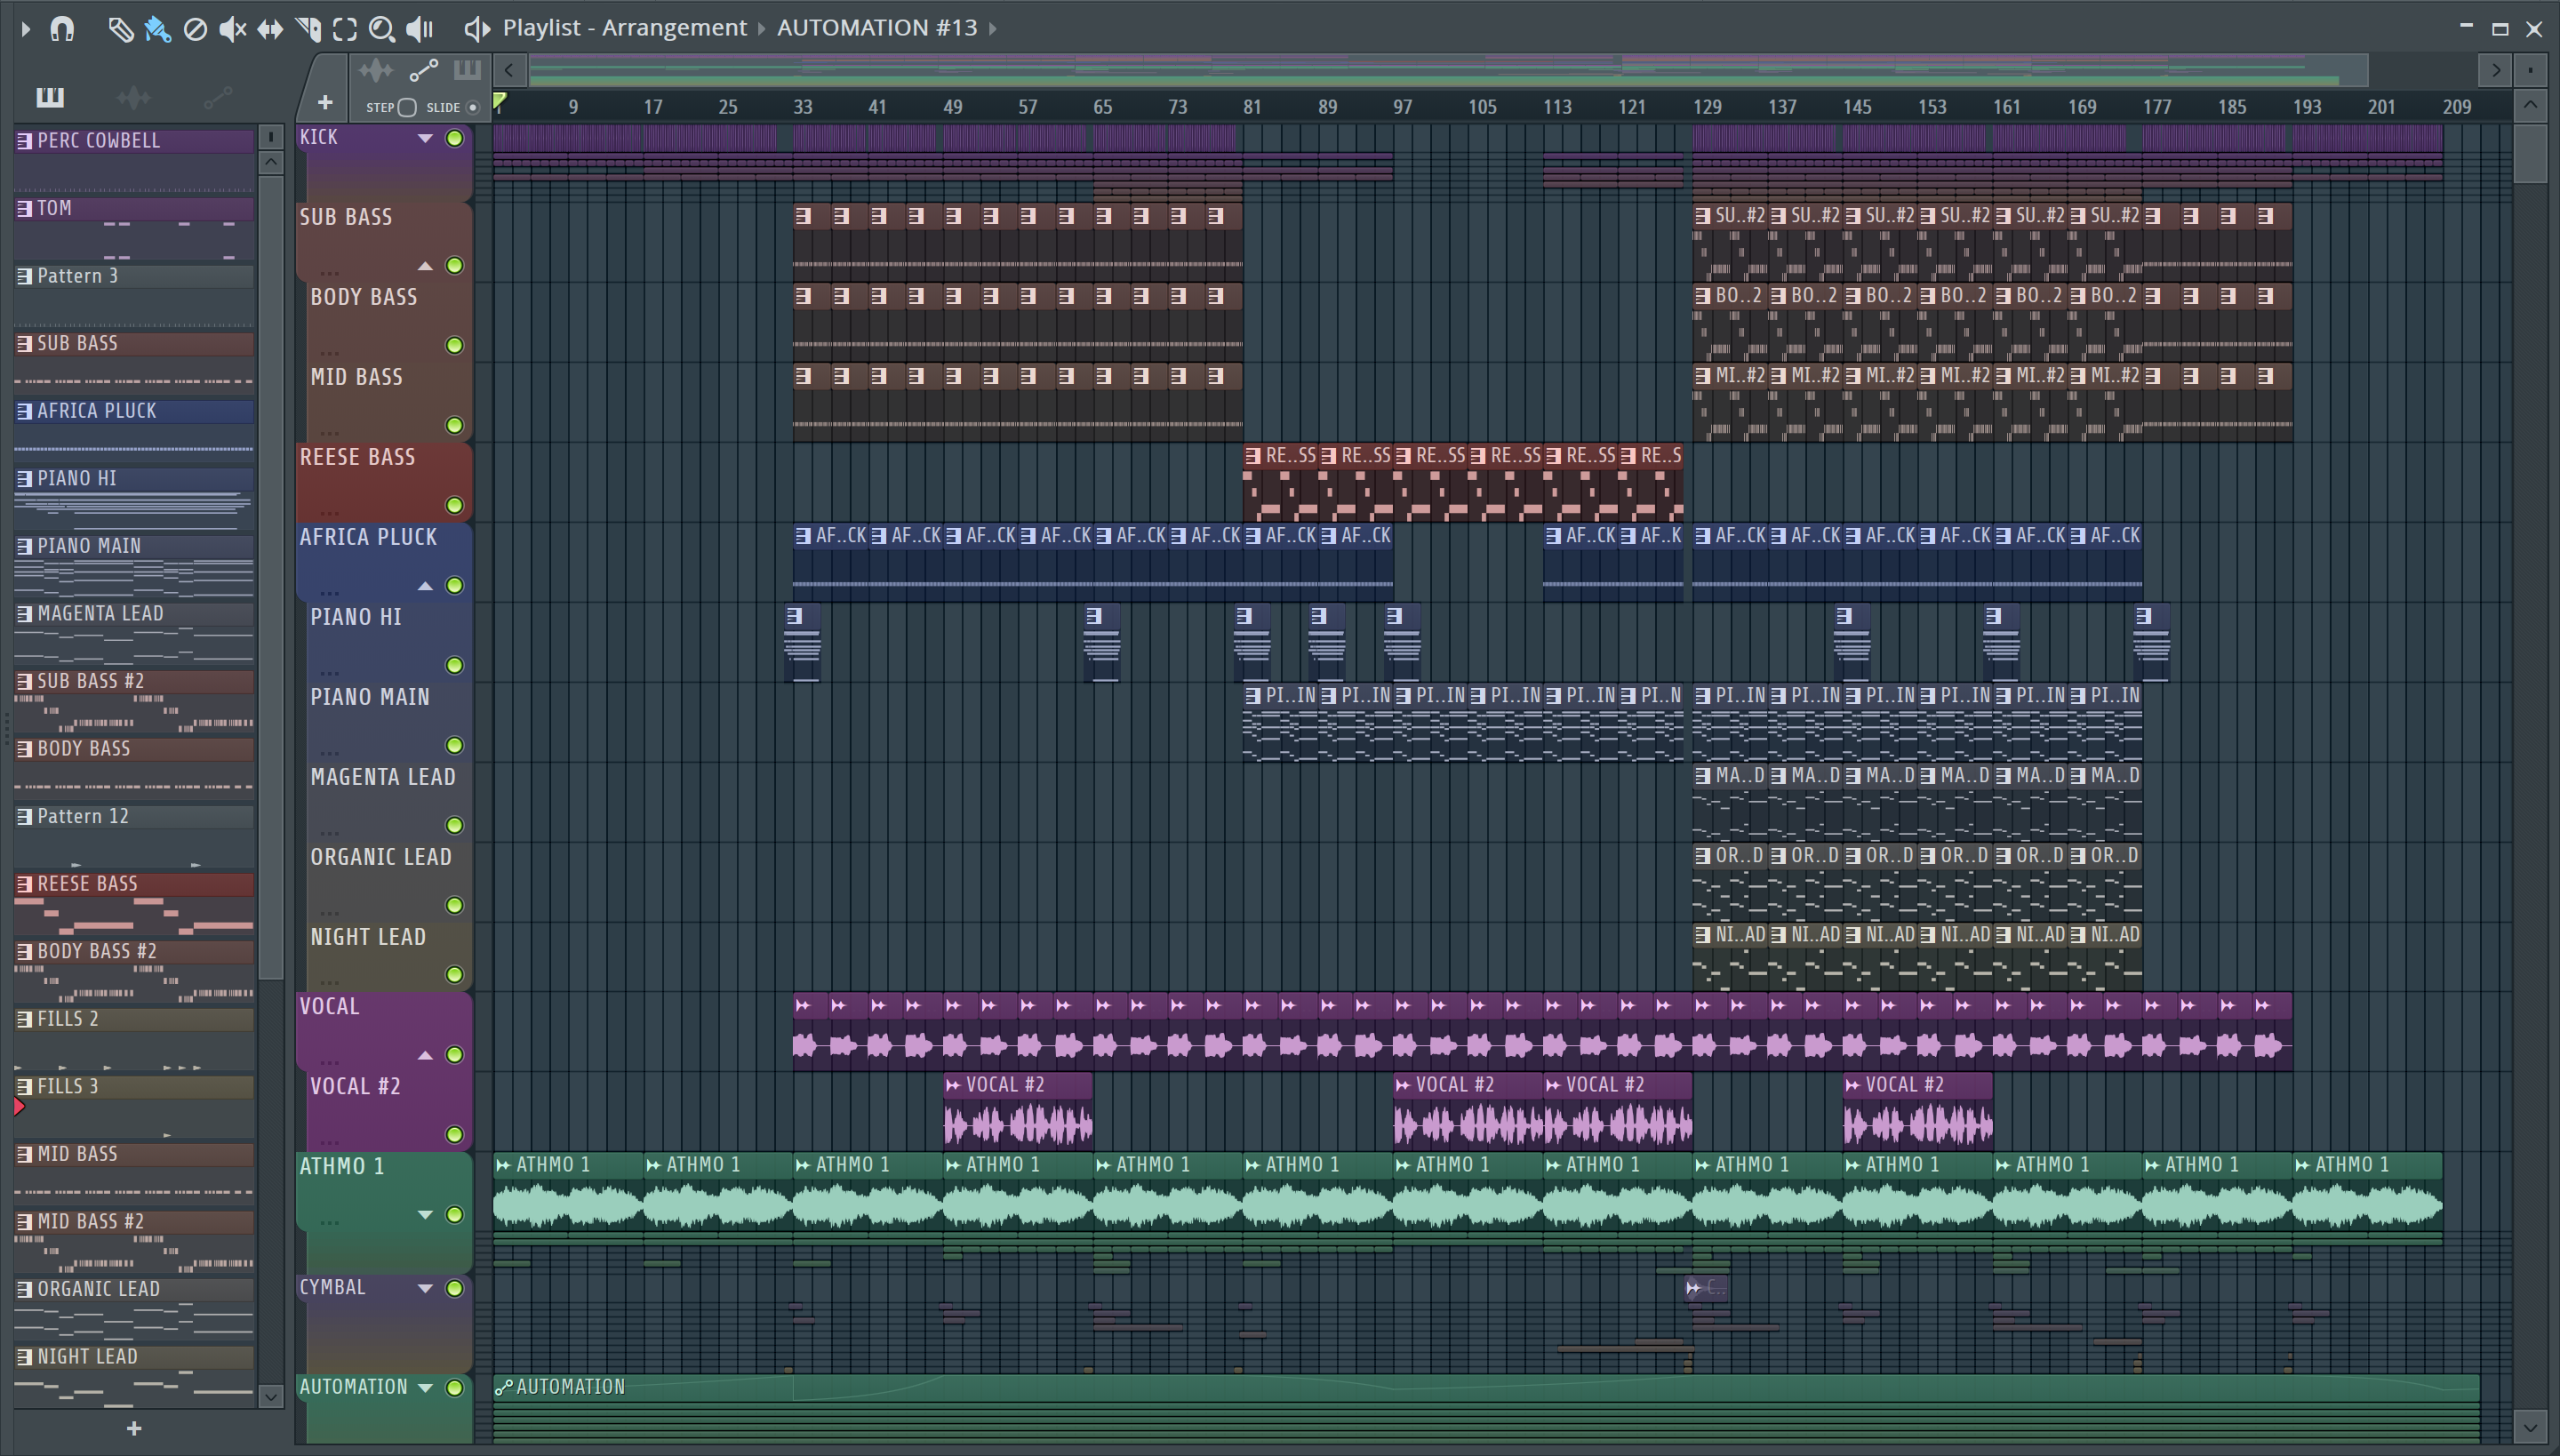Focus automation clips in the playlist

(424, 70)
